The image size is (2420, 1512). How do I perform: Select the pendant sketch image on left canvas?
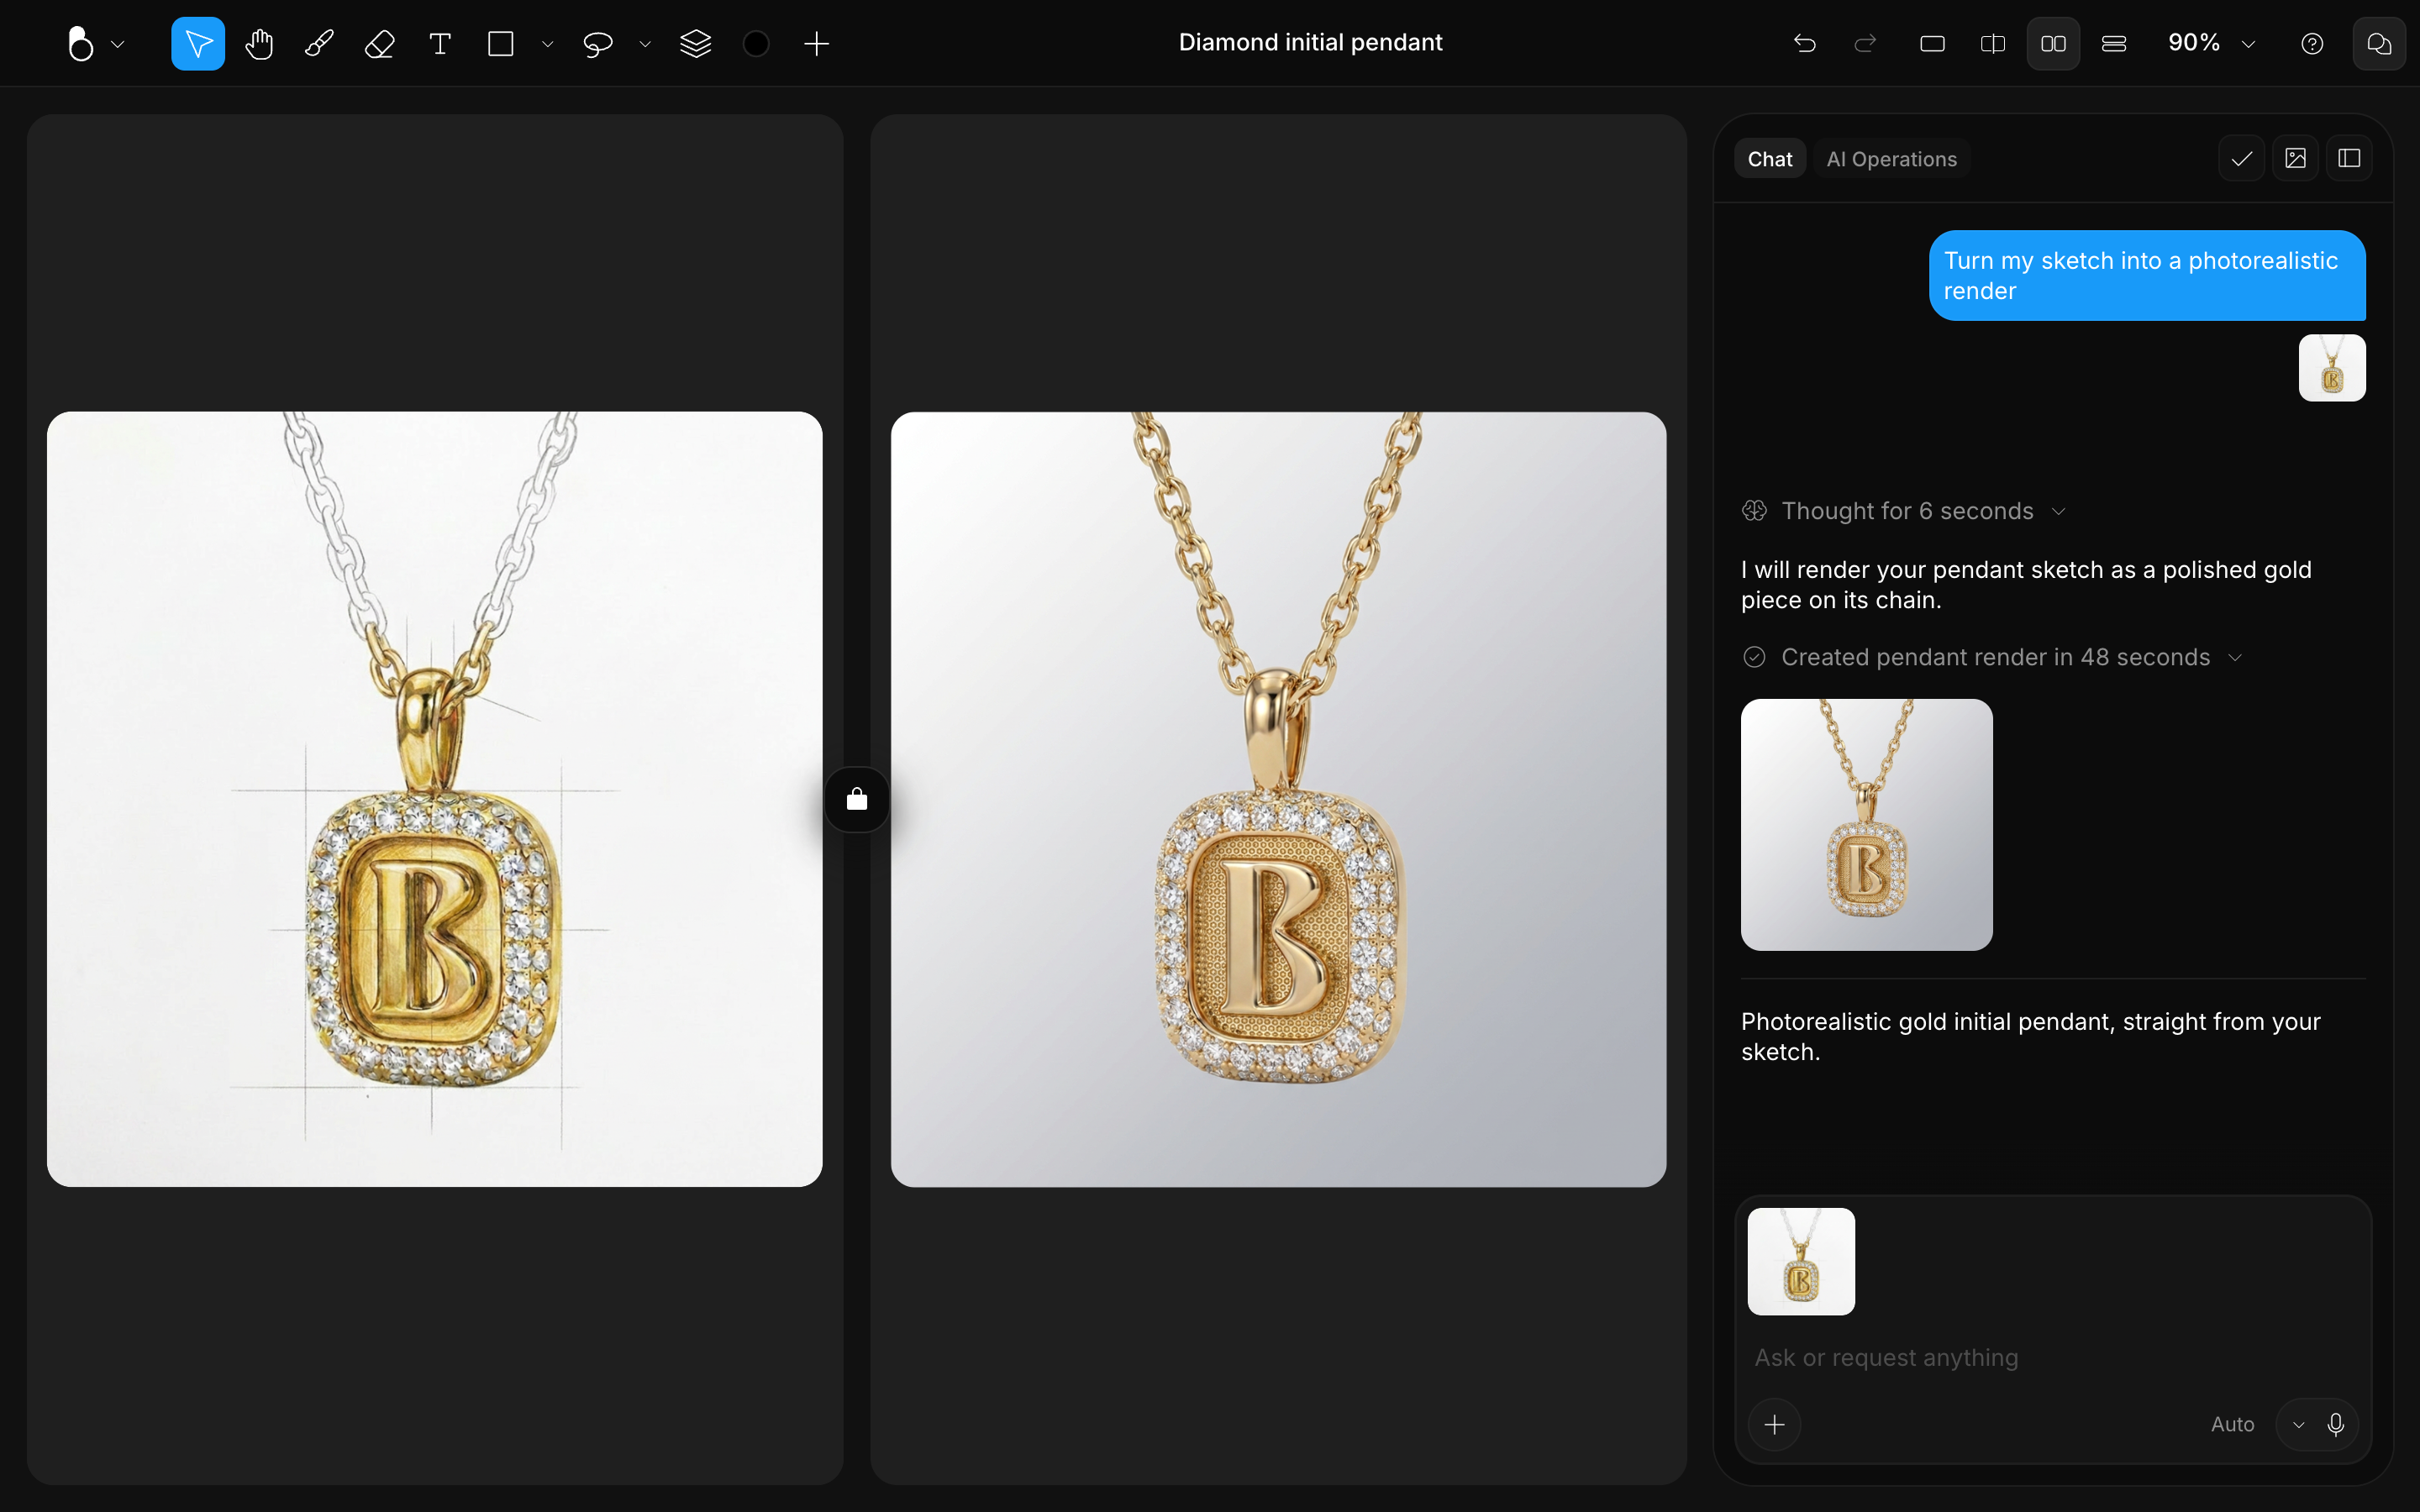point(434,799)
